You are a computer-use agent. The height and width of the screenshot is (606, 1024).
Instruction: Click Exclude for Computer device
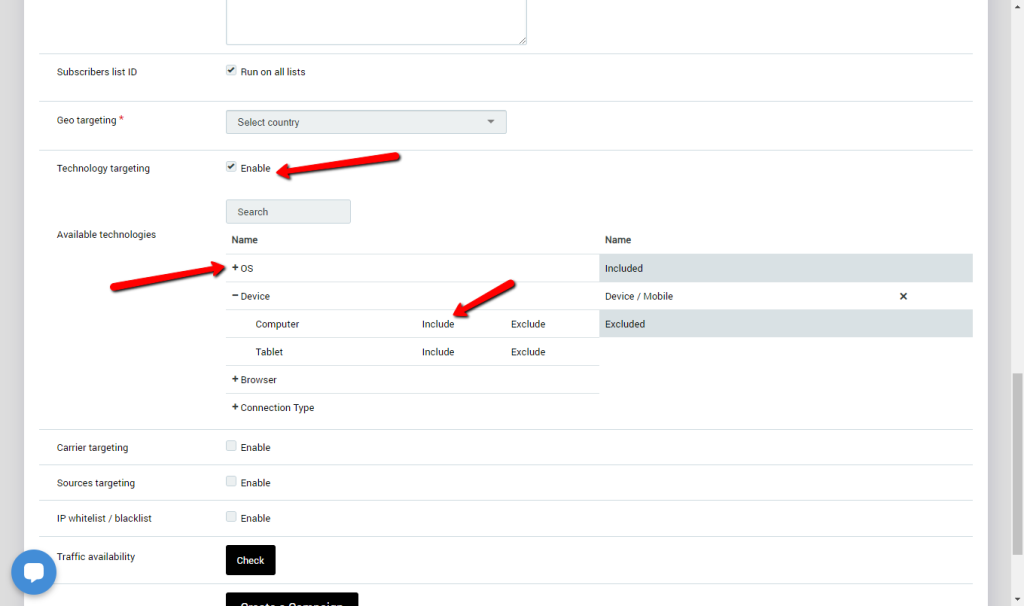(x=528, y=324)
